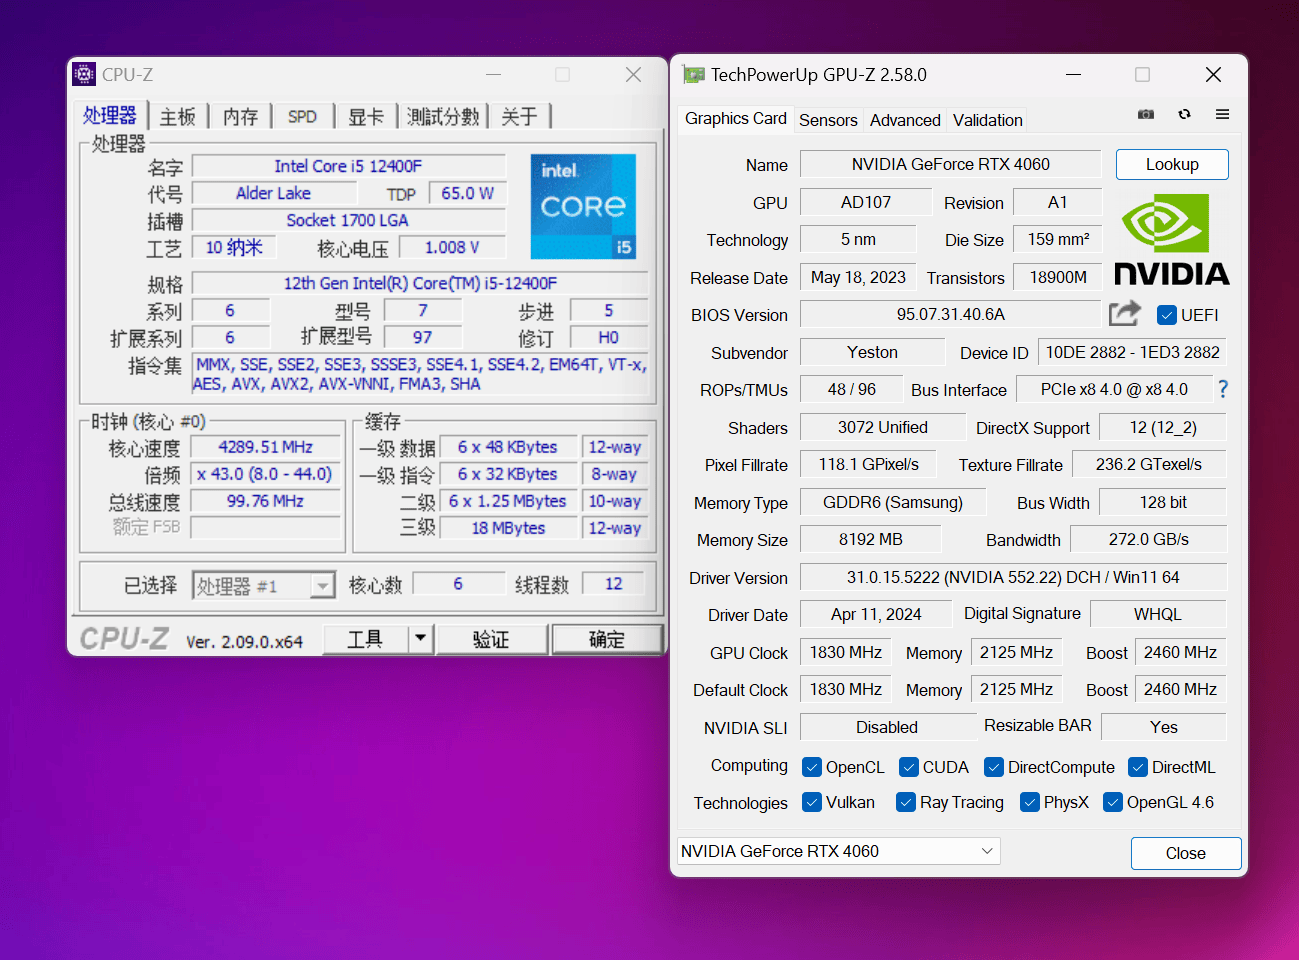Click the Resizable BAR value Yes
The image size is (1299, 960).
point(1164,727)
